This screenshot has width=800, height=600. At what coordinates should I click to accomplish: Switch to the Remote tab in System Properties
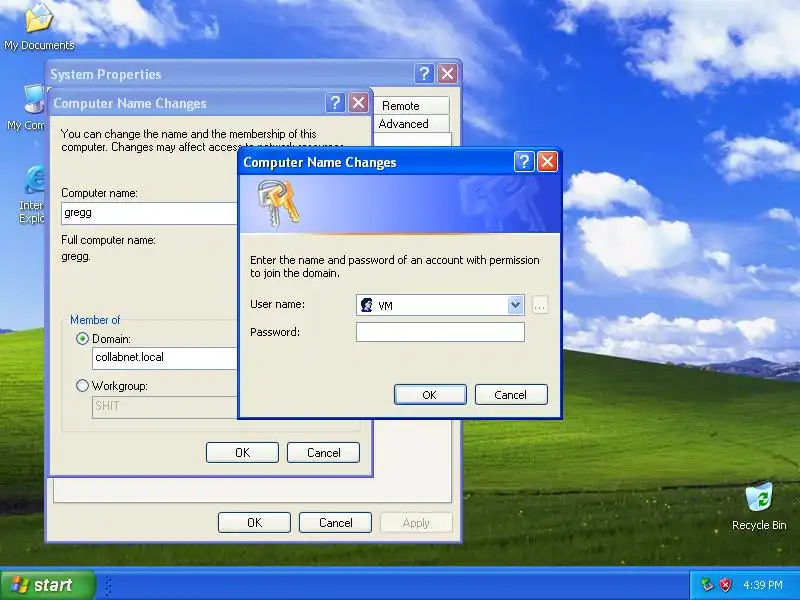click(412, 106)
